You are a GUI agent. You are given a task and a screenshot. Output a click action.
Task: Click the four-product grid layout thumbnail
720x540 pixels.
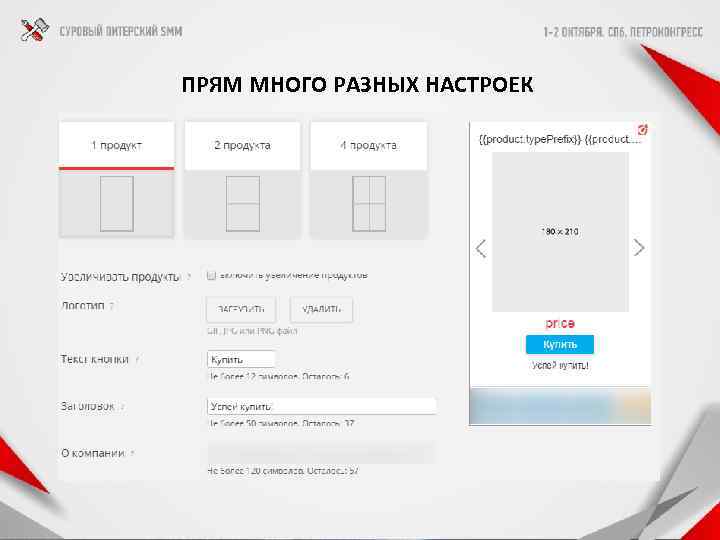click(x=369, y=204)
